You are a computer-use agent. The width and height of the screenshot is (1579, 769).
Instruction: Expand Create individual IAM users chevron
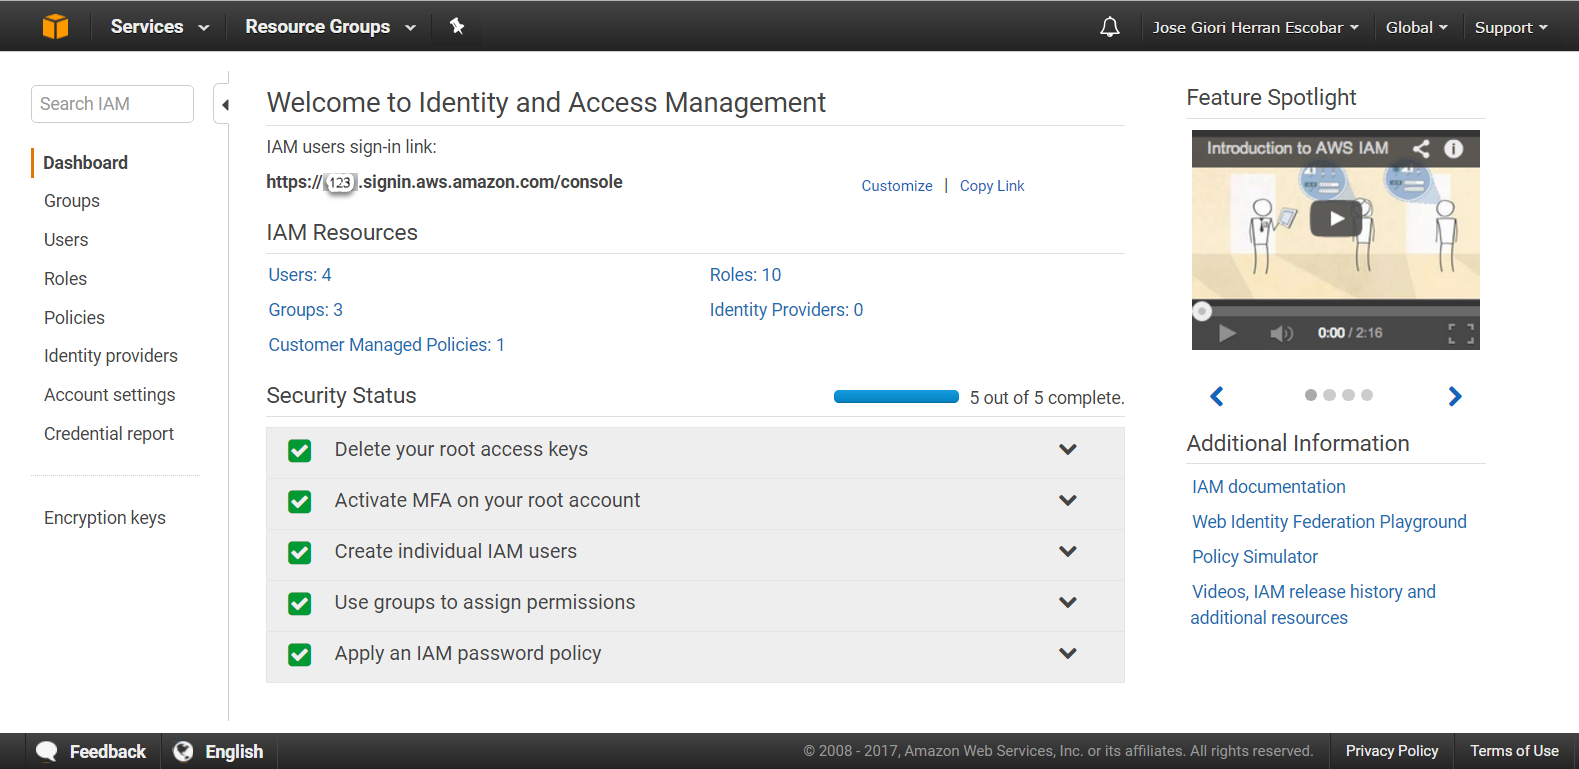[x=1068, y=552]
